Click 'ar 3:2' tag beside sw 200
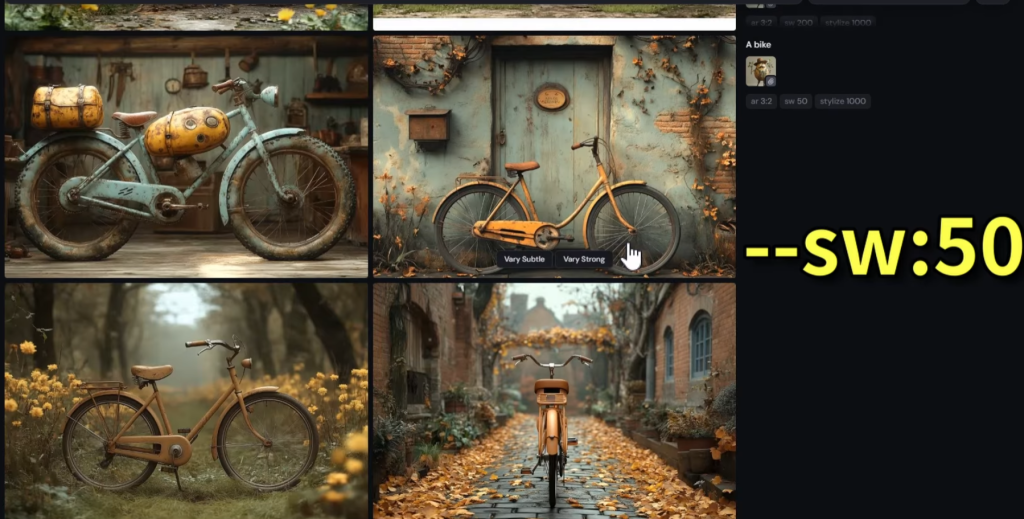The width and height of the screenshot is (1024, 519). click(760, 21)
